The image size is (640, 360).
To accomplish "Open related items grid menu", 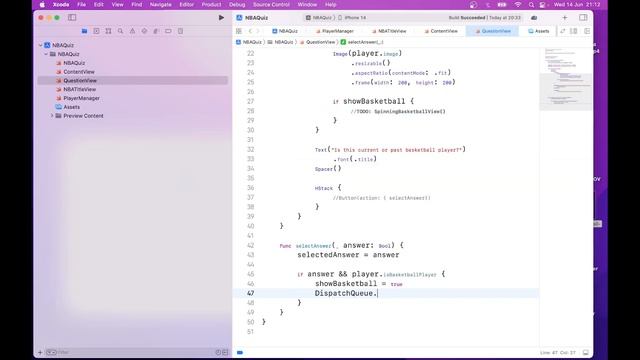I will [239, 31].
